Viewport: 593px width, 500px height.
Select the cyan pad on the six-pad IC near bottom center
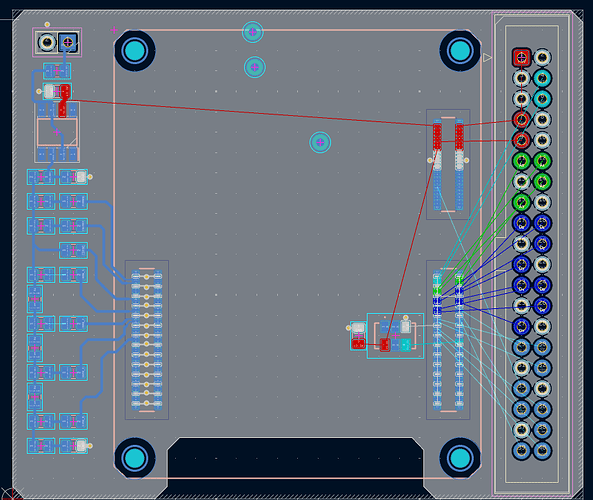click(405, 345)
